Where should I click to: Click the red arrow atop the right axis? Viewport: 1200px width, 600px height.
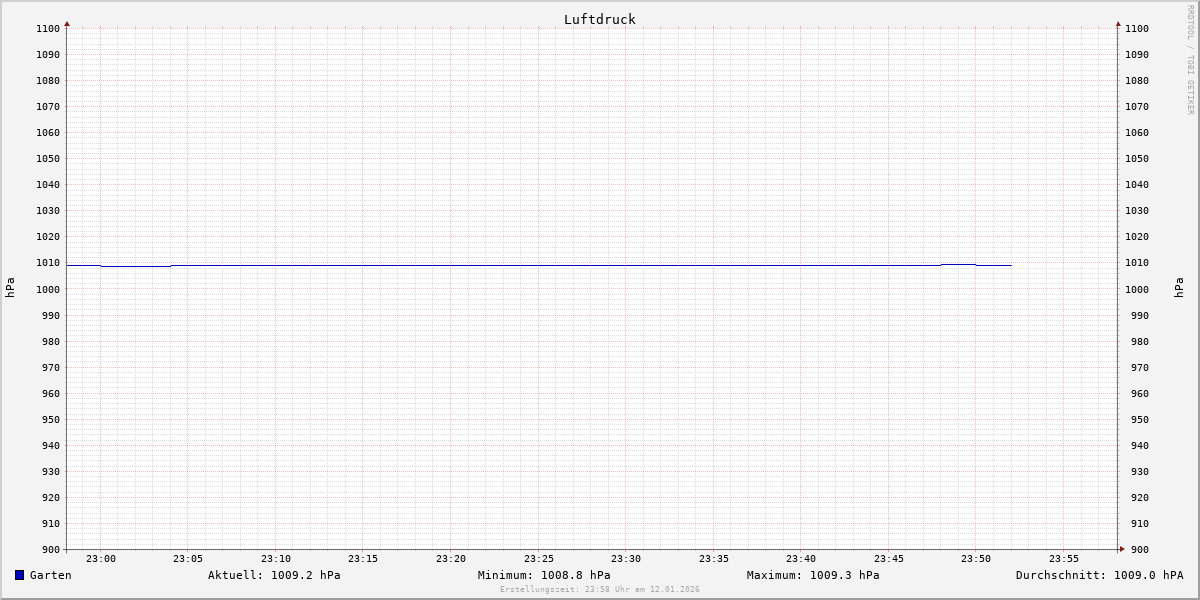(x=1118, y=23)
